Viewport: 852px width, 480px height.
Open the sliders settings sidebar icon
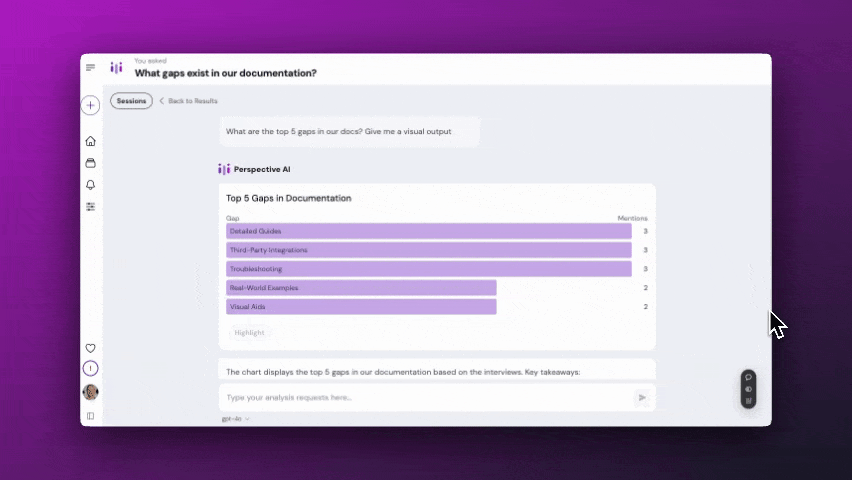click(x=90, y=207)
